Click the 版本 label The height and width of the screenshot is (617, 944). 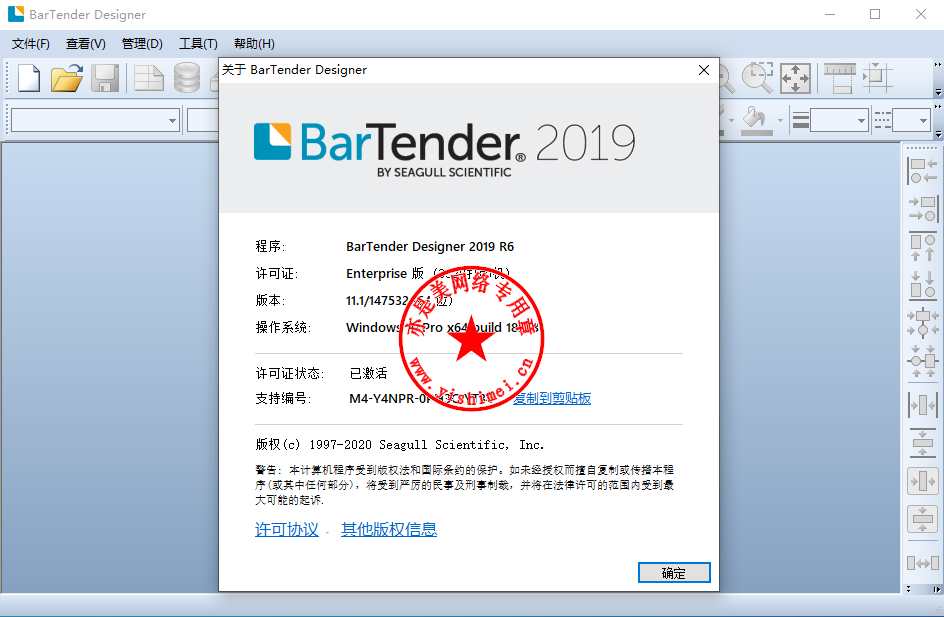click(x=270, y=300)
